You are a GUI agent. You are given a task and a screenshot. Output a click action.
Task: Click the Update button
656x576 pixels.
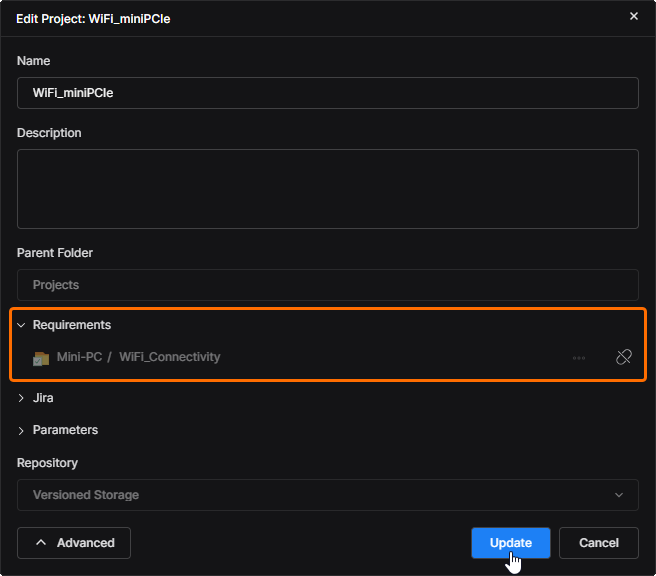pyautogui.click(x=510, y=543)
